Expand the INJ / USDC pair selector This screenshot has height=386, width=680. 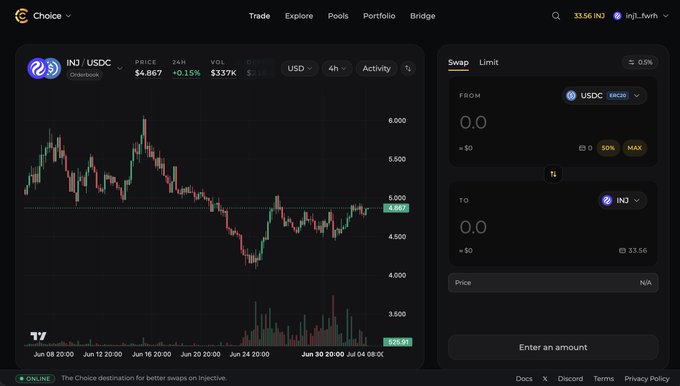click(120, 69)
